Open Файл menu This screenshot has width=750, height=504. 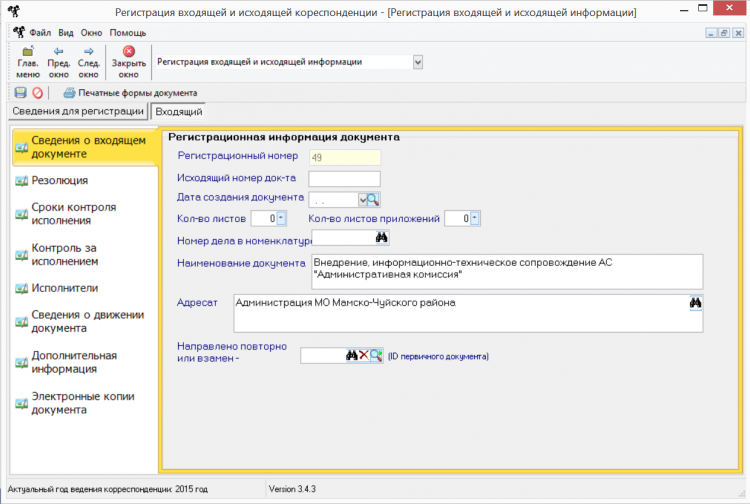pos(40,33)
